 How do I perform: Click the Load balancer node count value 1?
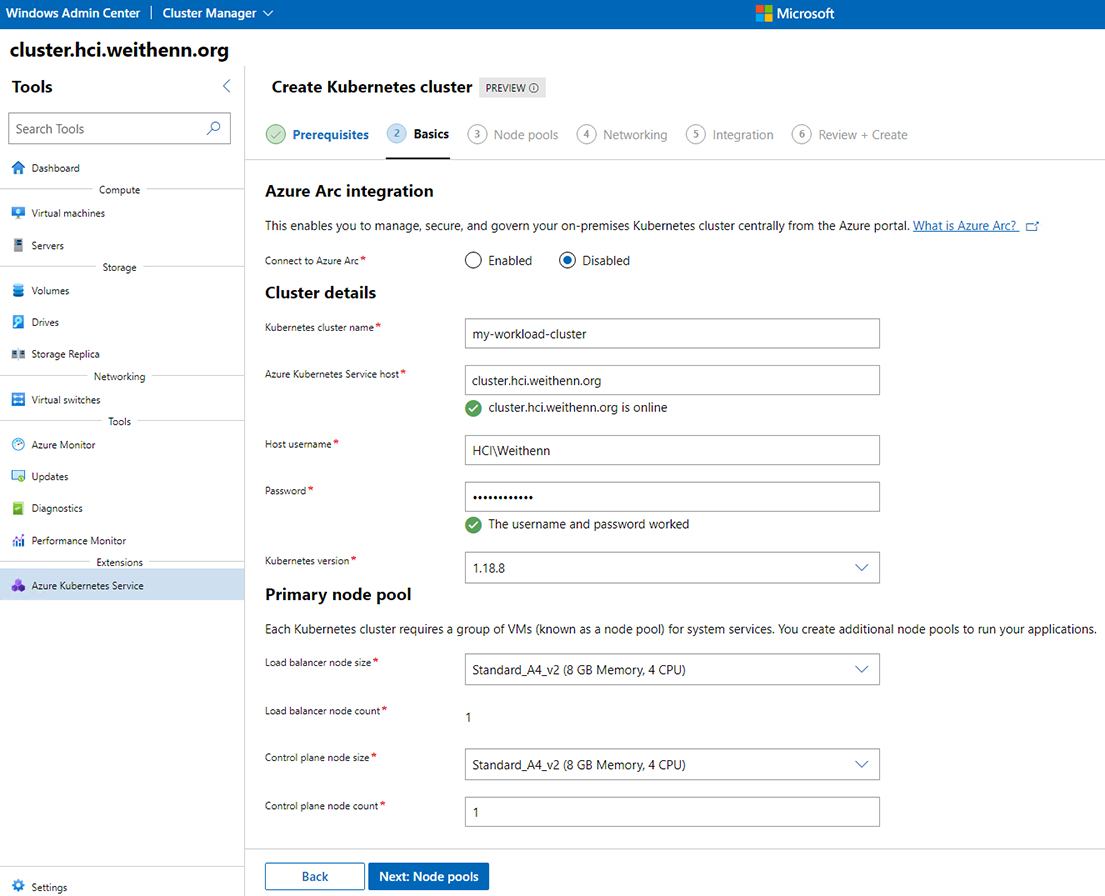[468, 717]
